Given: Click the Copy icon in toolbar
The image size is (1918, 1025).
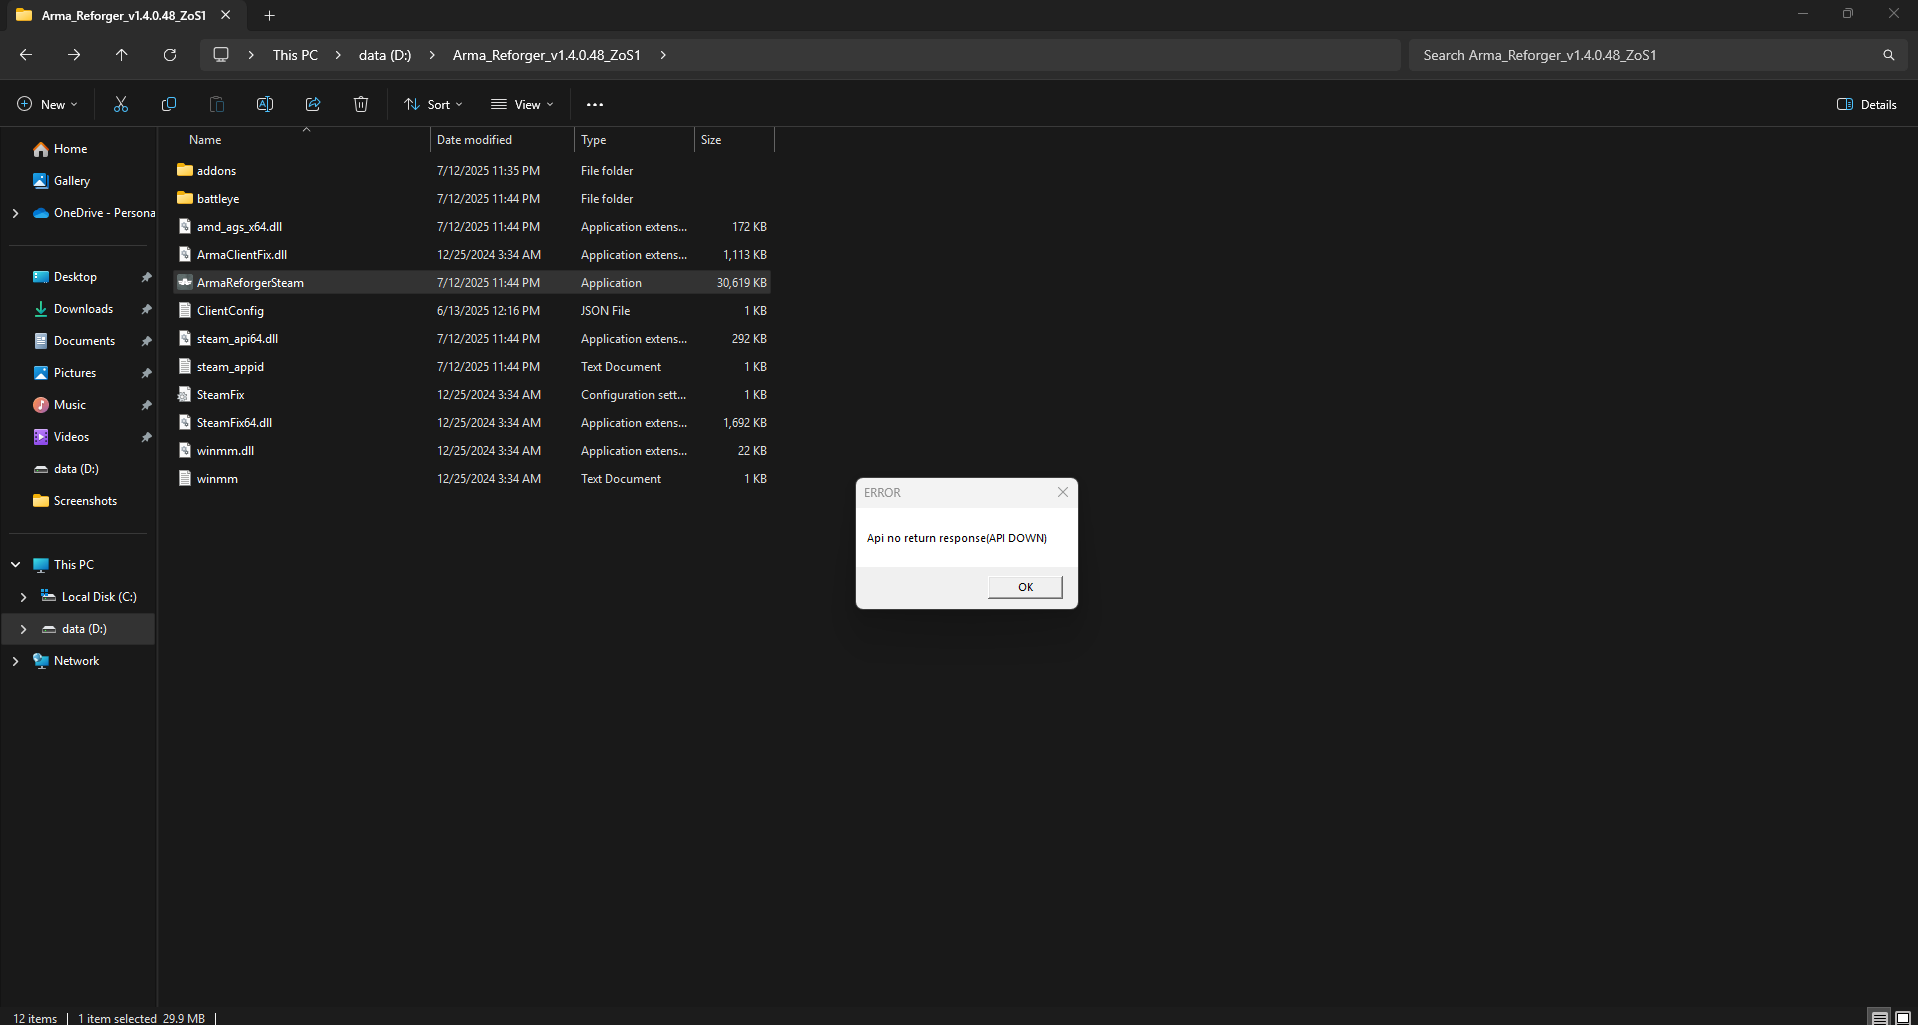Looking at the screenshot, I should [169, 104].
